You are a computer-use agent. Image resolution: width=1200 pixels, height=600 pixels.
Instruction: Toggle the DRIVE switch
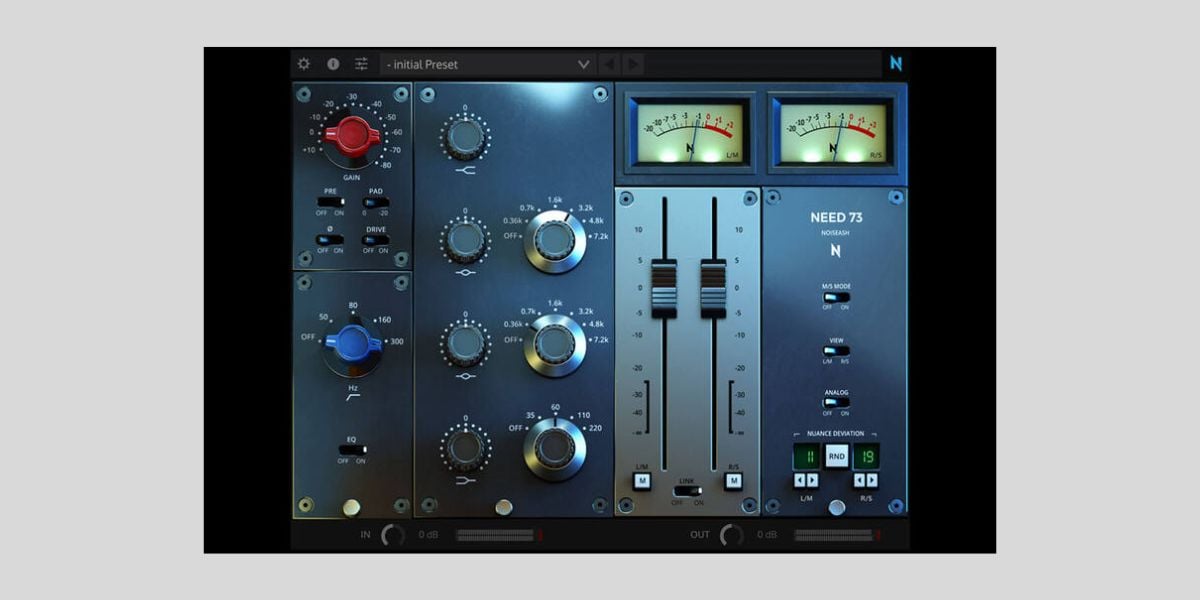pyautogui.click(x=376, y=240)
